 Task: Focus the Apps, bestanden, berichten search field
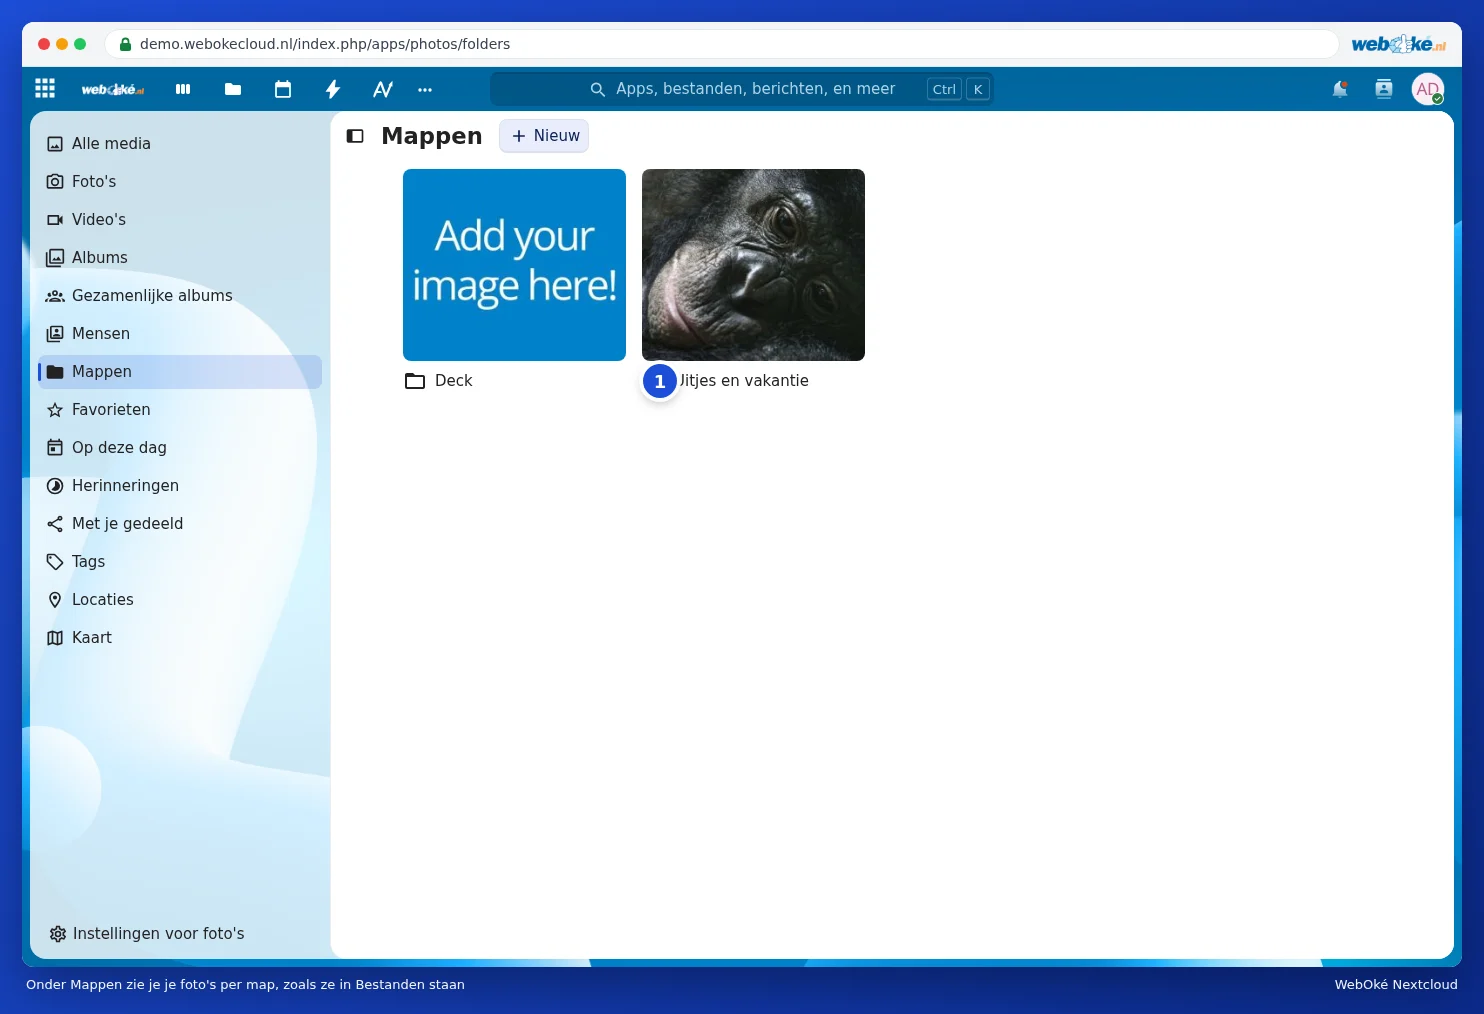pos(741,89)
